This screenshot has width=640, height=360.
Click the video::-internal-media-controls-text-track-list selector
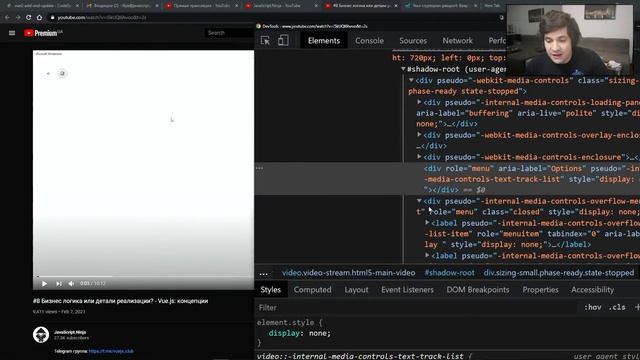(360, 356)
